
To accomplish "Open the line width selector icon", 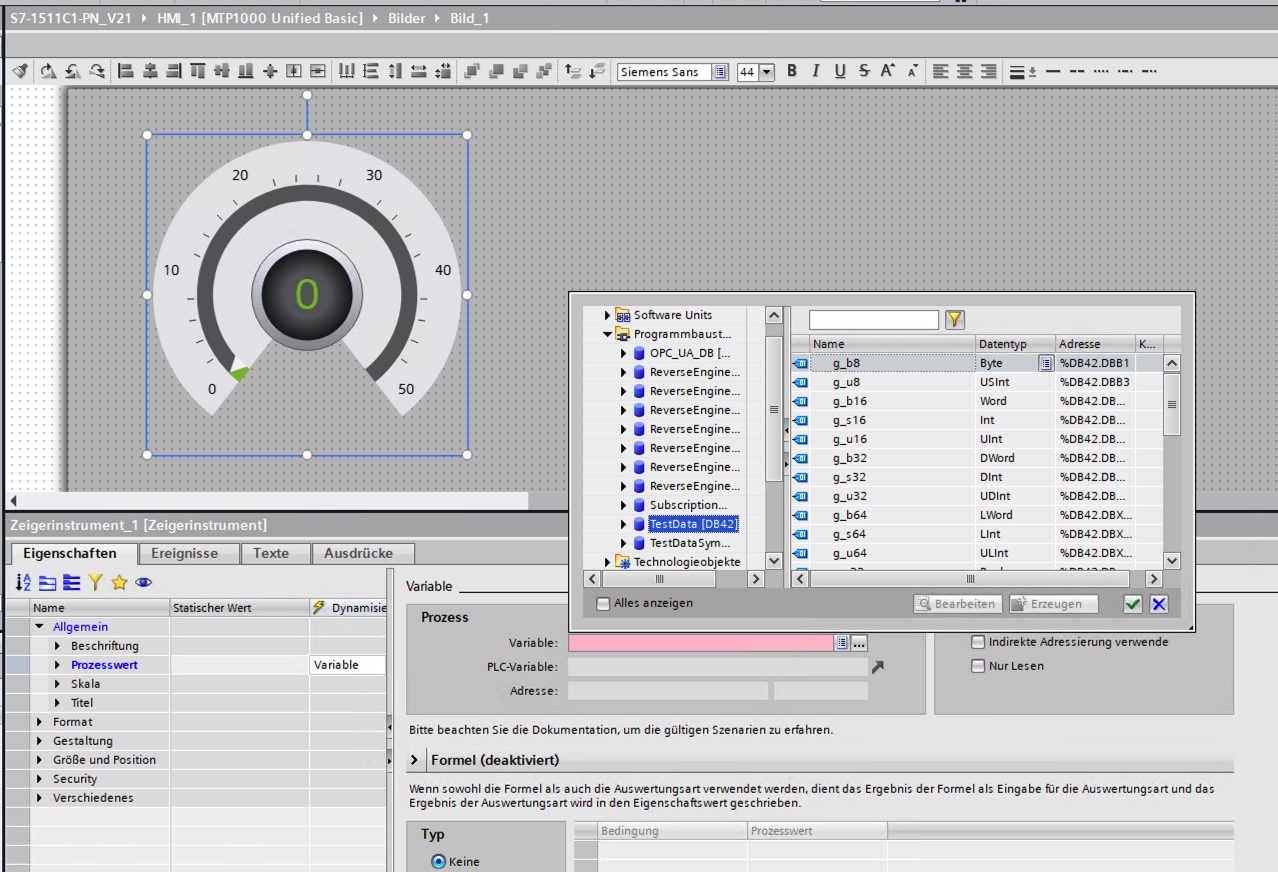I will [1022, 71].
